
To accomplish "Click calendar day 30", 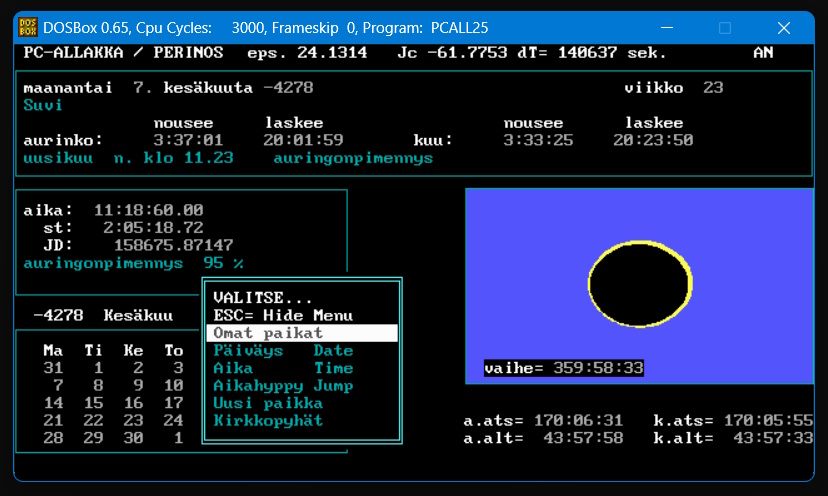I will click(133, 437).
